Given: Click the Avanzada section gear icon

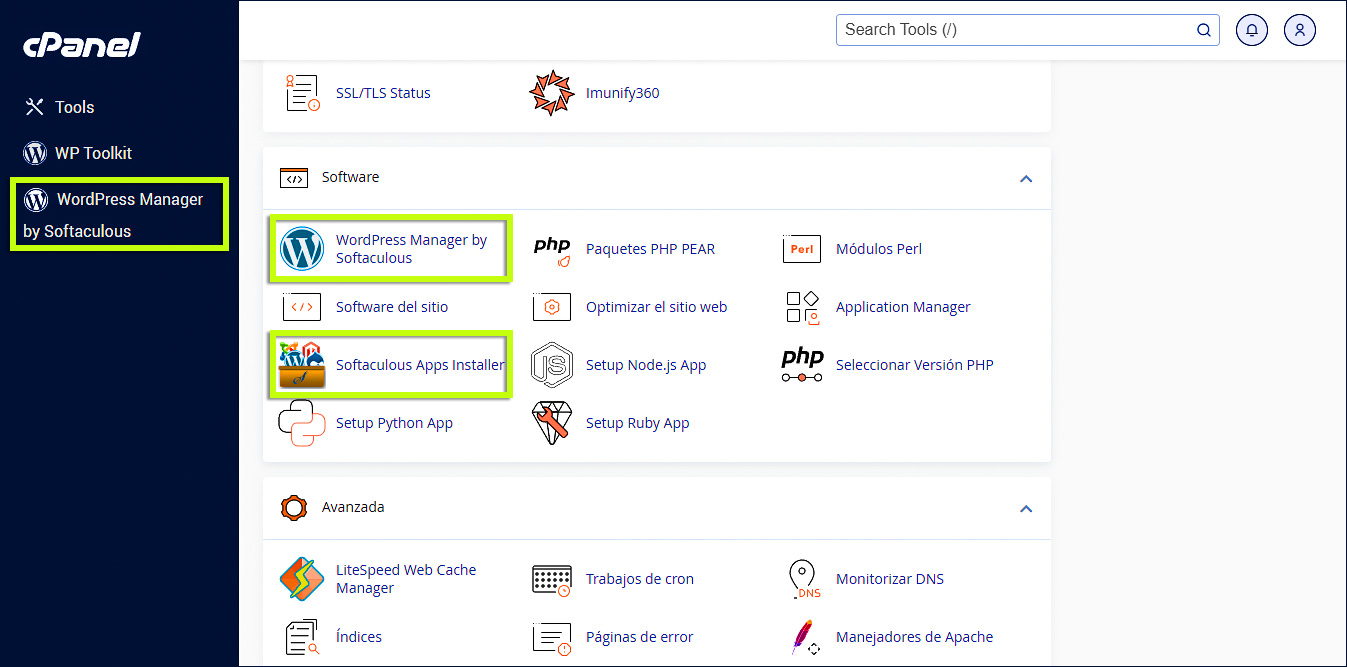Looking at the screenshot, I should [293, 508].
